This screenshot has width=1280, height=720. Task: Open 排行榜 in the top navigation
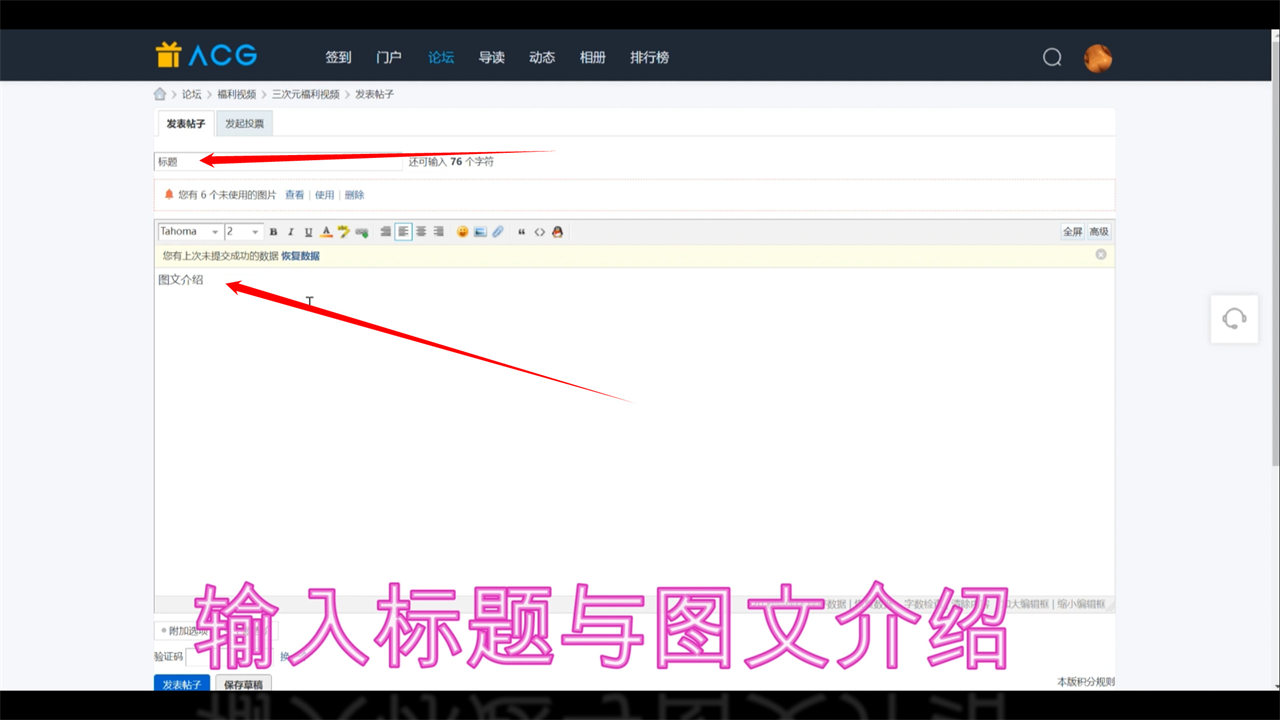[x=649, y=57]
